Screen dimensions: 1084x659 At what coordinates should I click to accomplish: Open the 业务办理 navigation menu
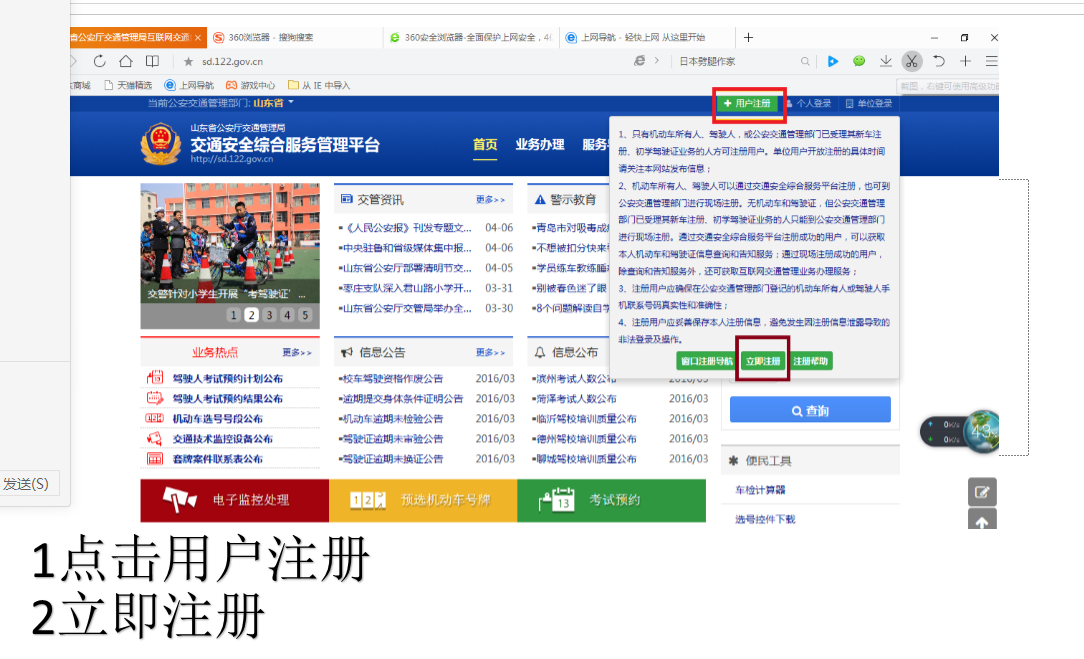tap(540, 145)
